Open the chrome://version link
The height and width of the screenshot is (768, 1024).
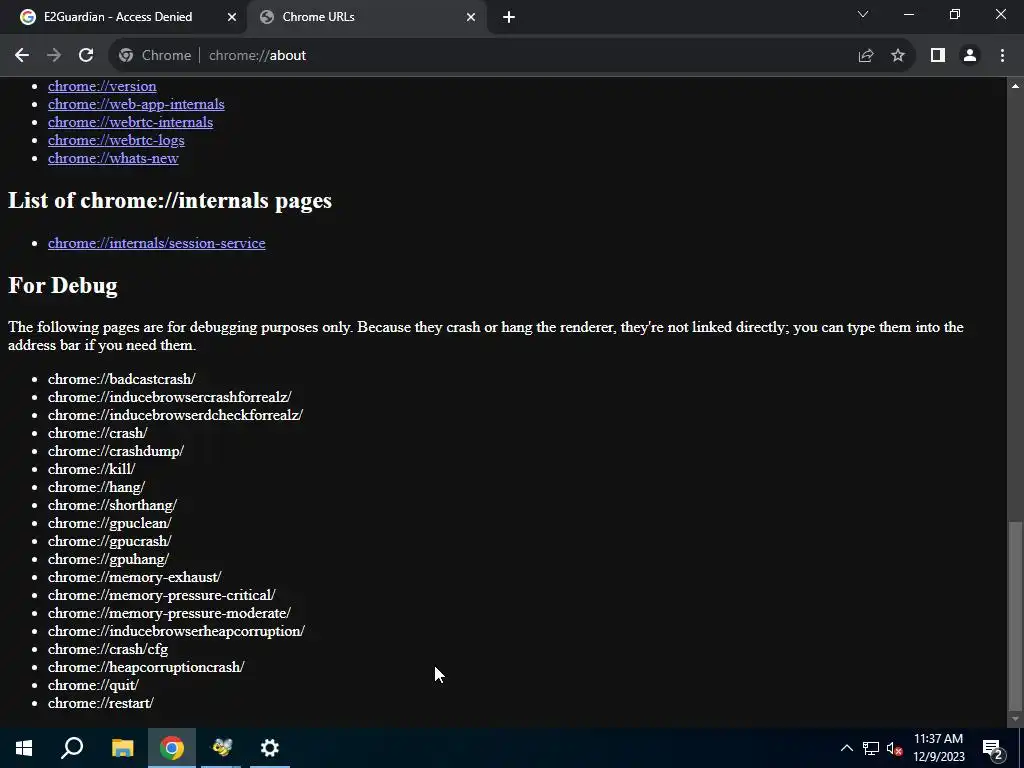click(102, 86)
